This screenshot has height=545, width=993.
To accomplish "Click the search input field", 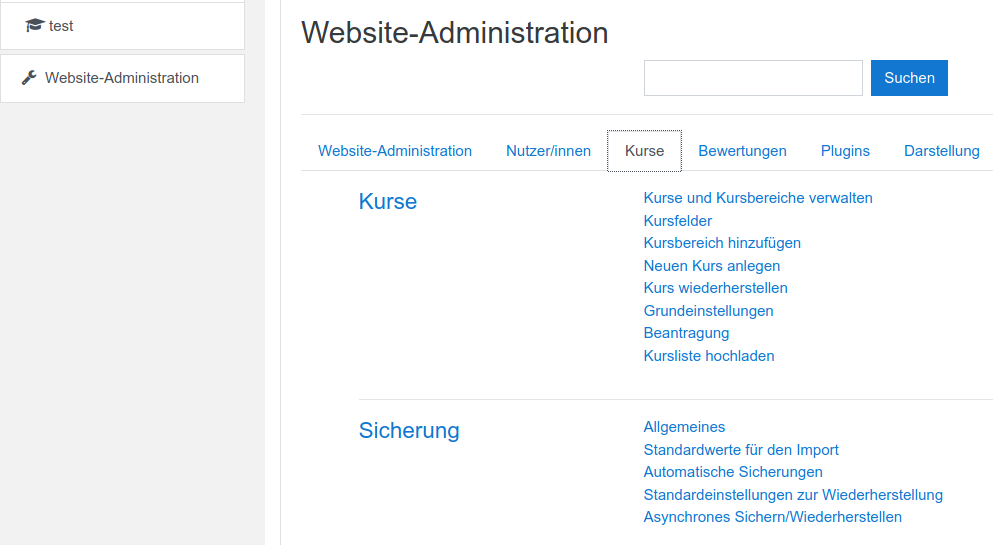I will click(x=752, y=78).
